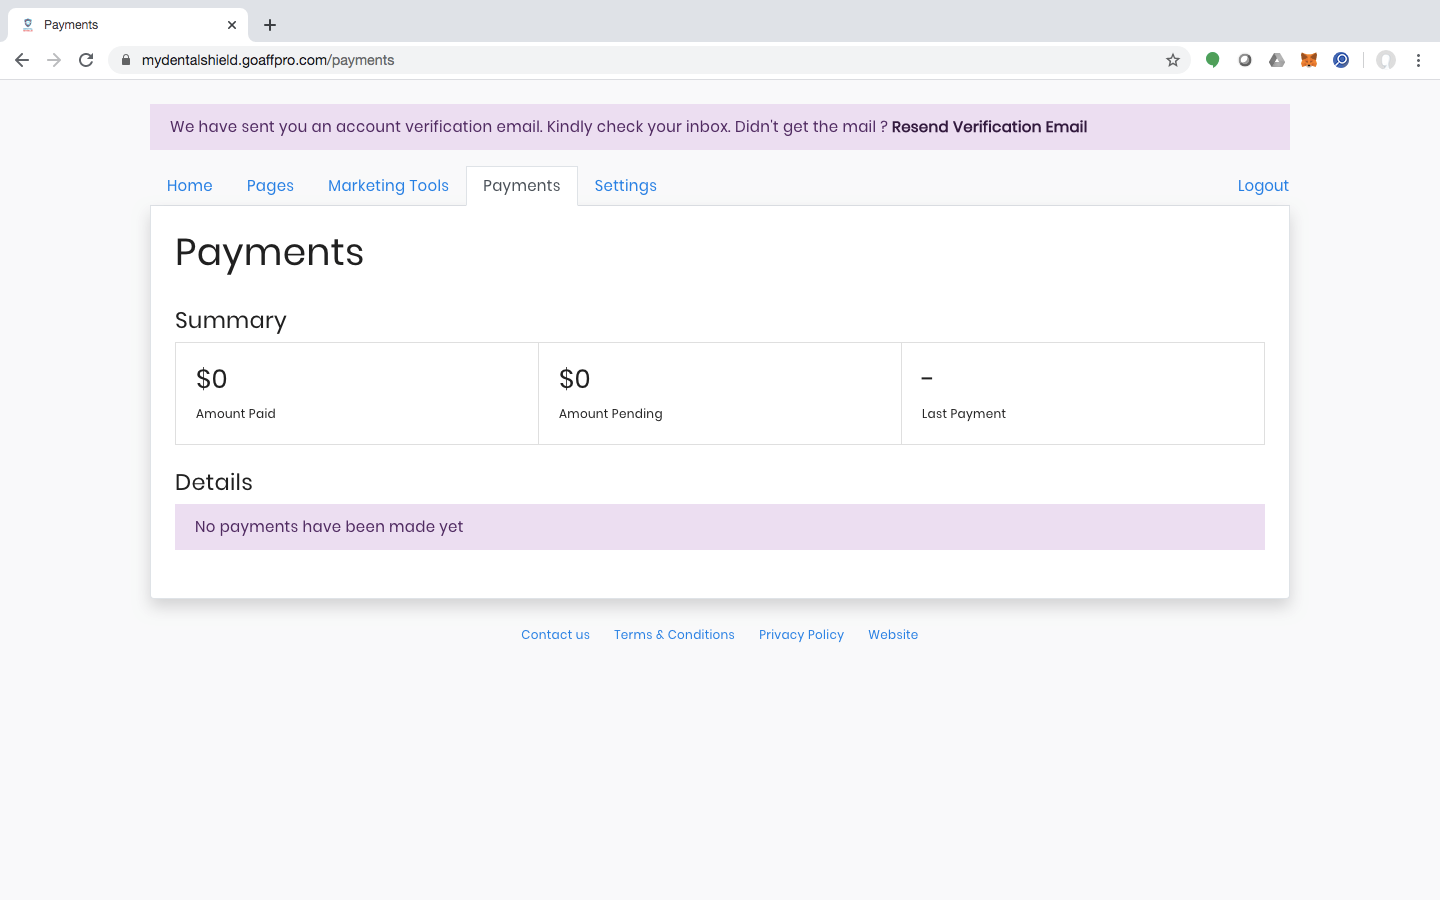The width and height of the screenshot is (1440, 900).
Task: Open the Terms & Conditions link
Action: coord(674,635)
